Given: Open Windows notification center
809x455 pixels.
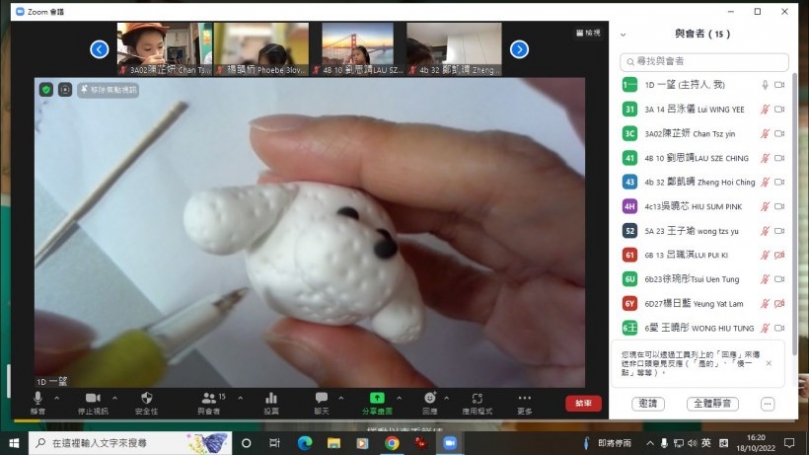Looking at the screenshot, I should 789,443.
